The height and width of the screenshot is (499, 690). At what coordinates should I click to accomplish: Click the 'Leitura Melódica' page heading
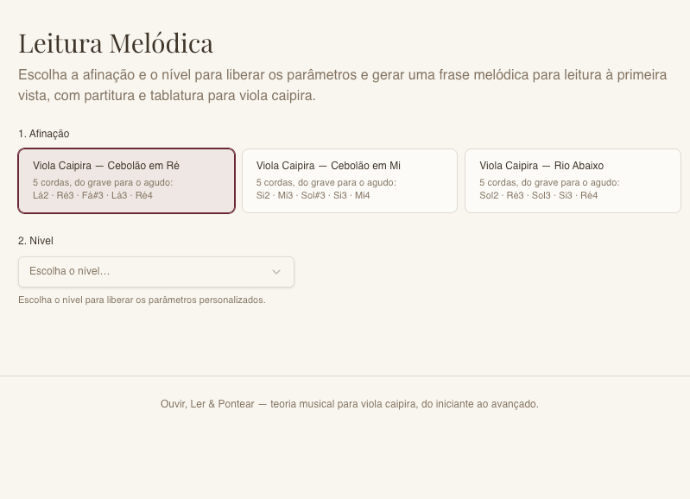(116, 44)
